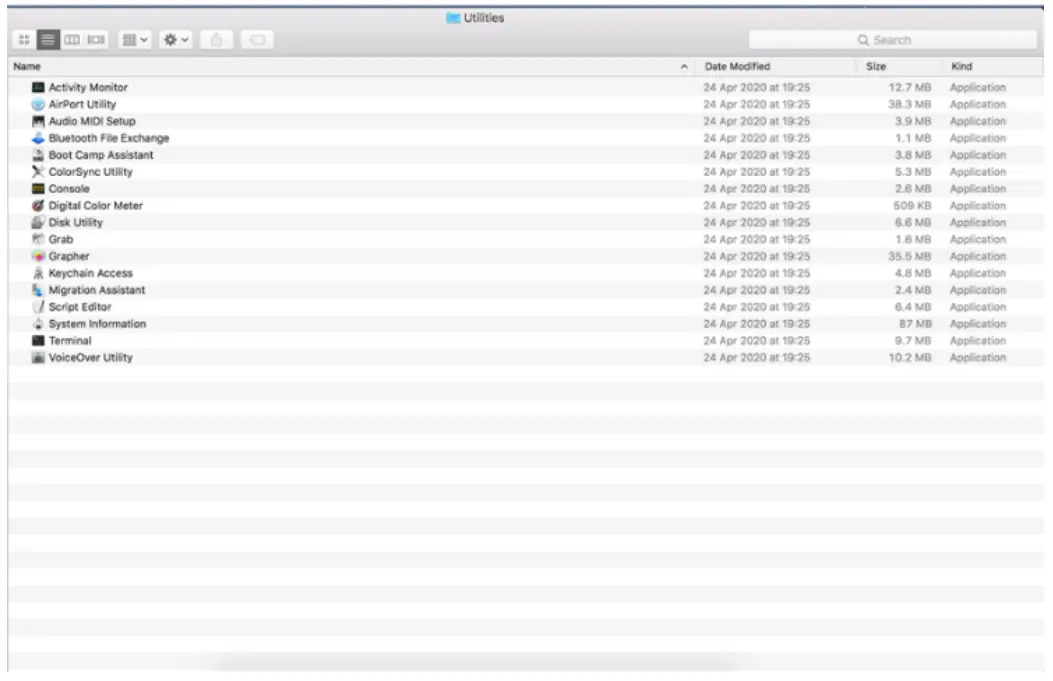The image size is (1053, 681).
Task: Click the Kind cell of Keychain Access row
Action: click(978, 273)
